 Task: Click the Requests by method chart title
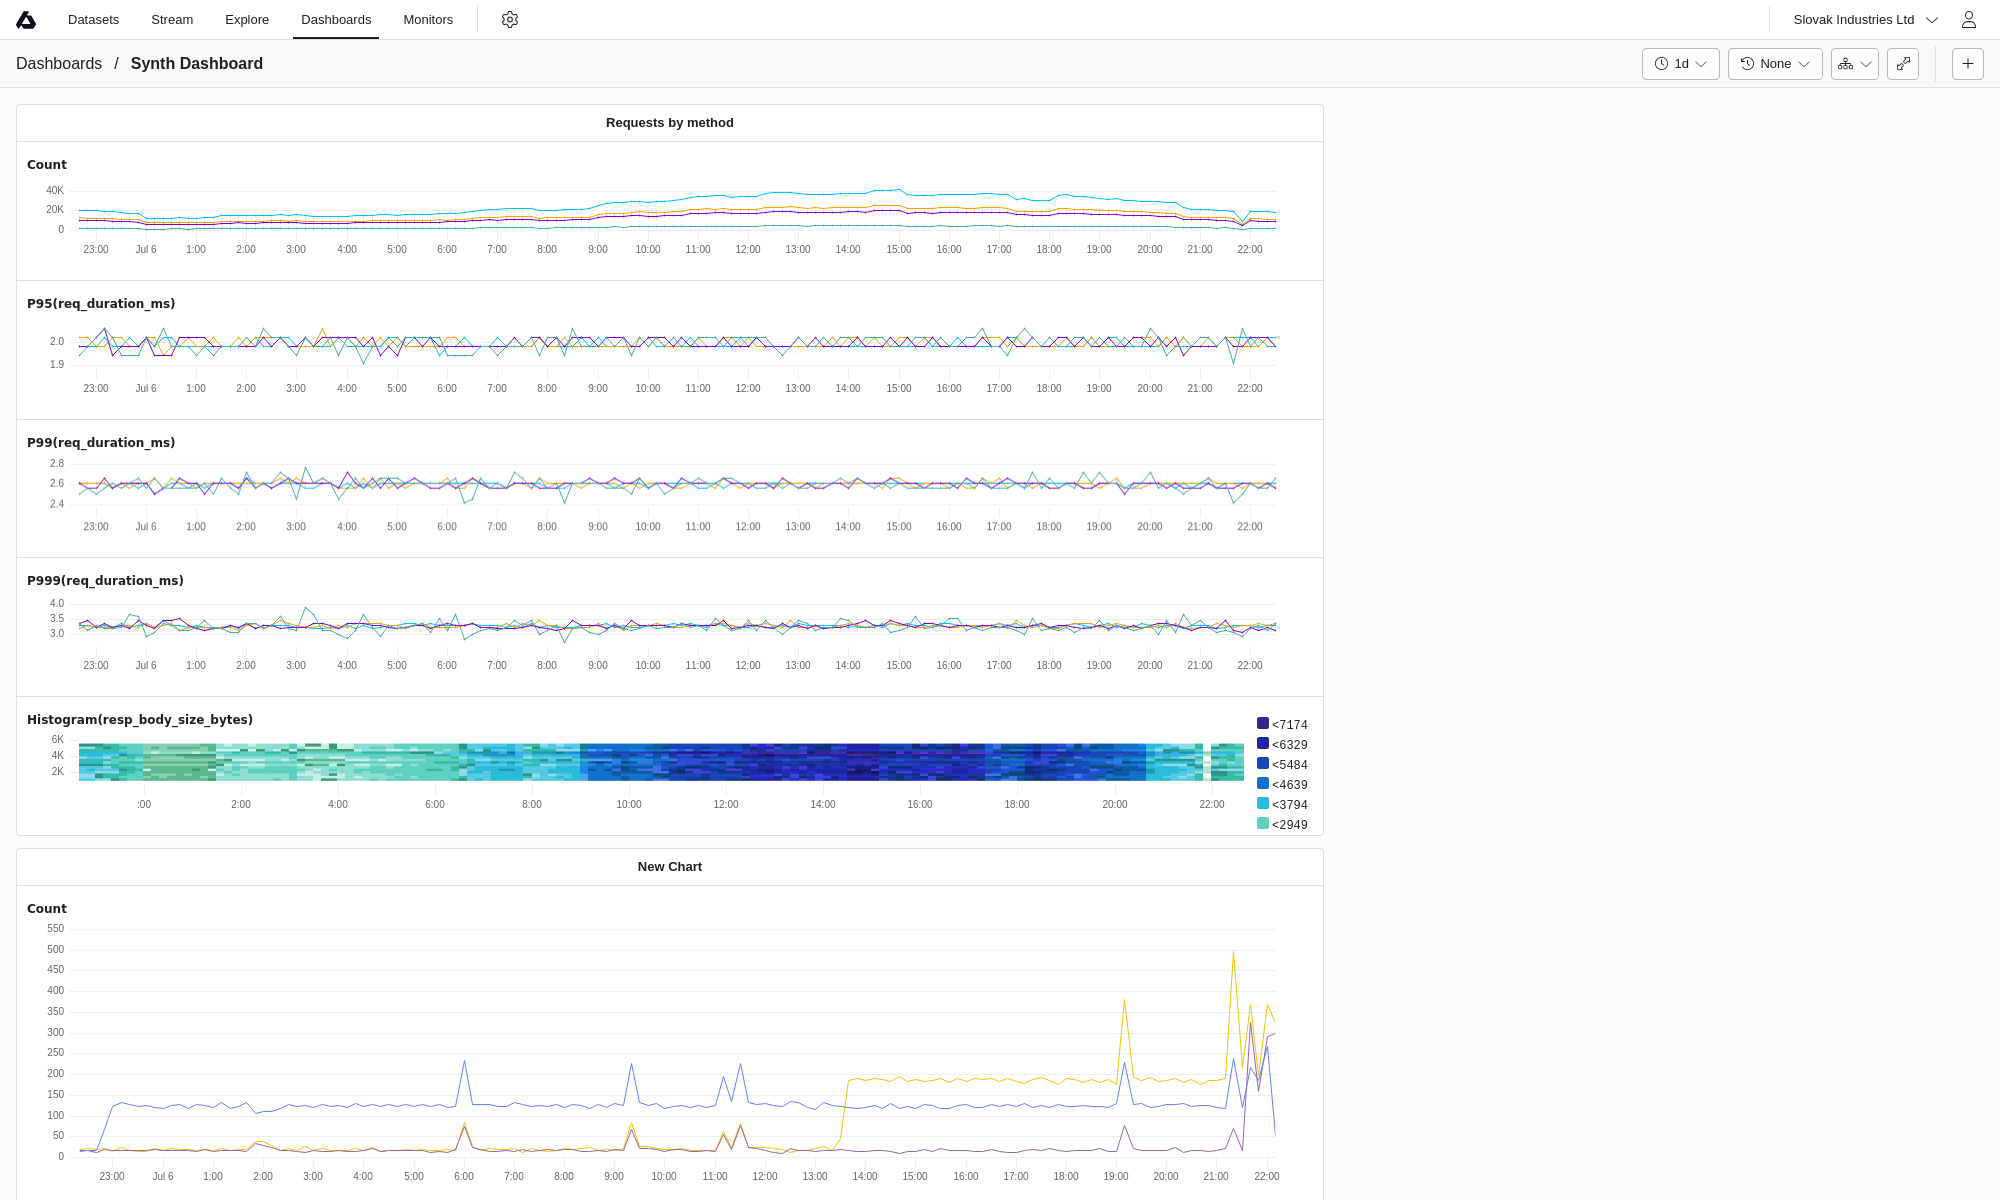pyautogui.click(x=669, y=123)
